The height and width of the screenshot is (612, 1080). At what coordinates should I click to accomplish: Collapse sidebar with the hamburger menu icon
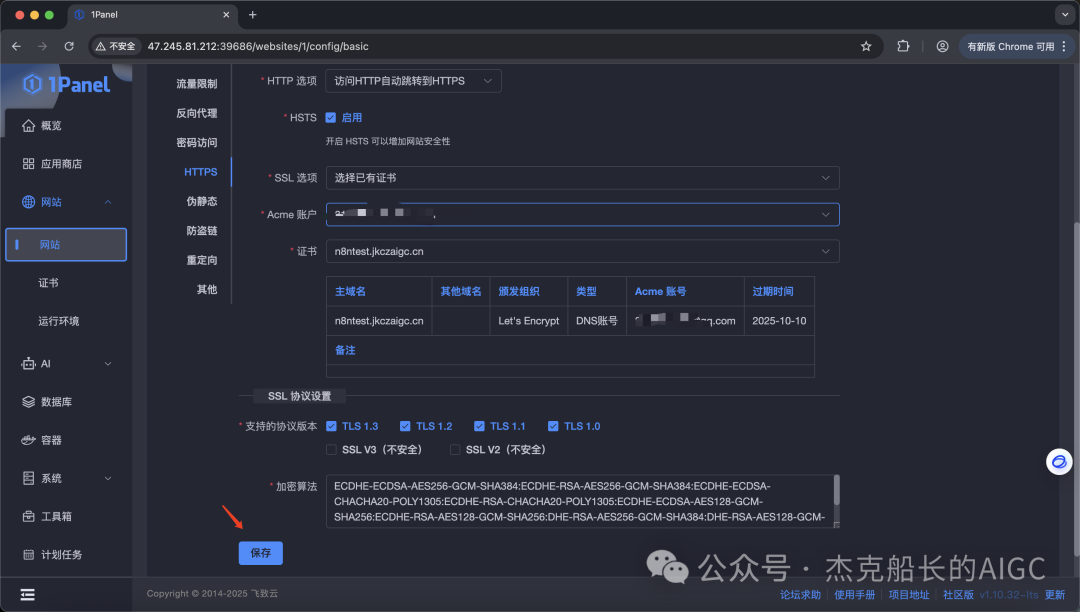pos(28,595)
